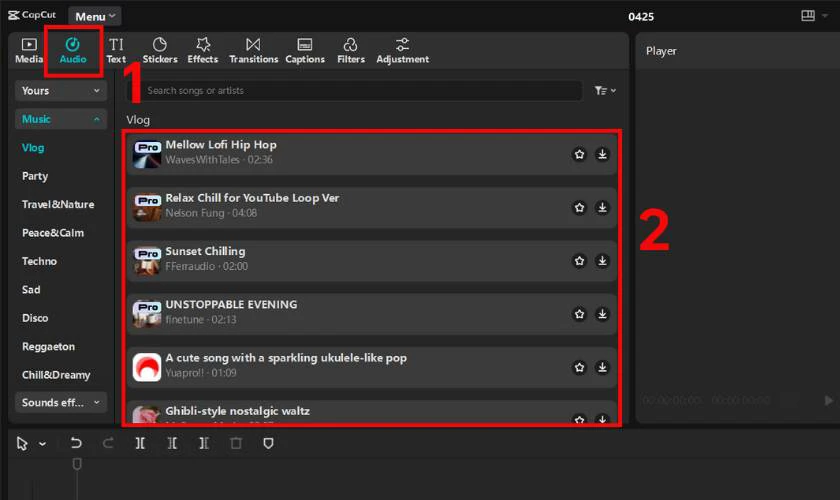This screenshot has height=500, width=840.
Task: Open the cursor tool mode dropdown
Action: (x=42, y=444)
